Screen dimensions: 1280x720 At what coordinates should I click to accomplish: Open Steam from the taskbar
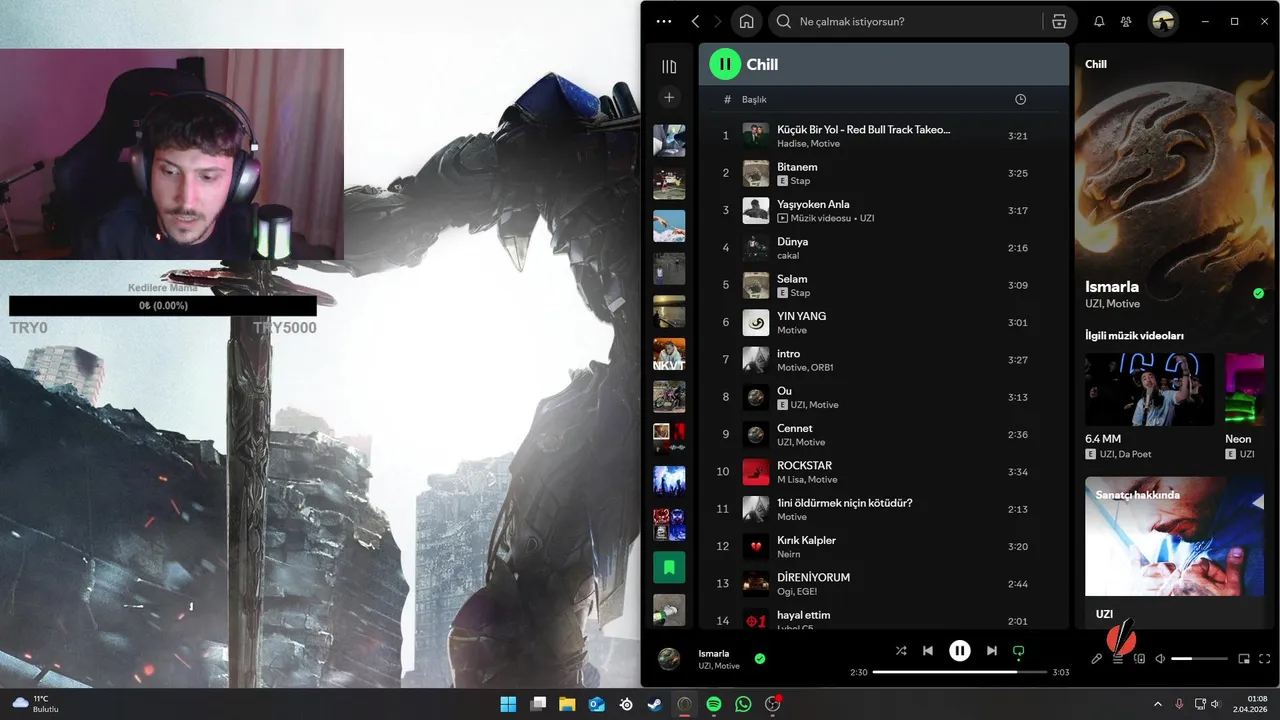[655, 704]
